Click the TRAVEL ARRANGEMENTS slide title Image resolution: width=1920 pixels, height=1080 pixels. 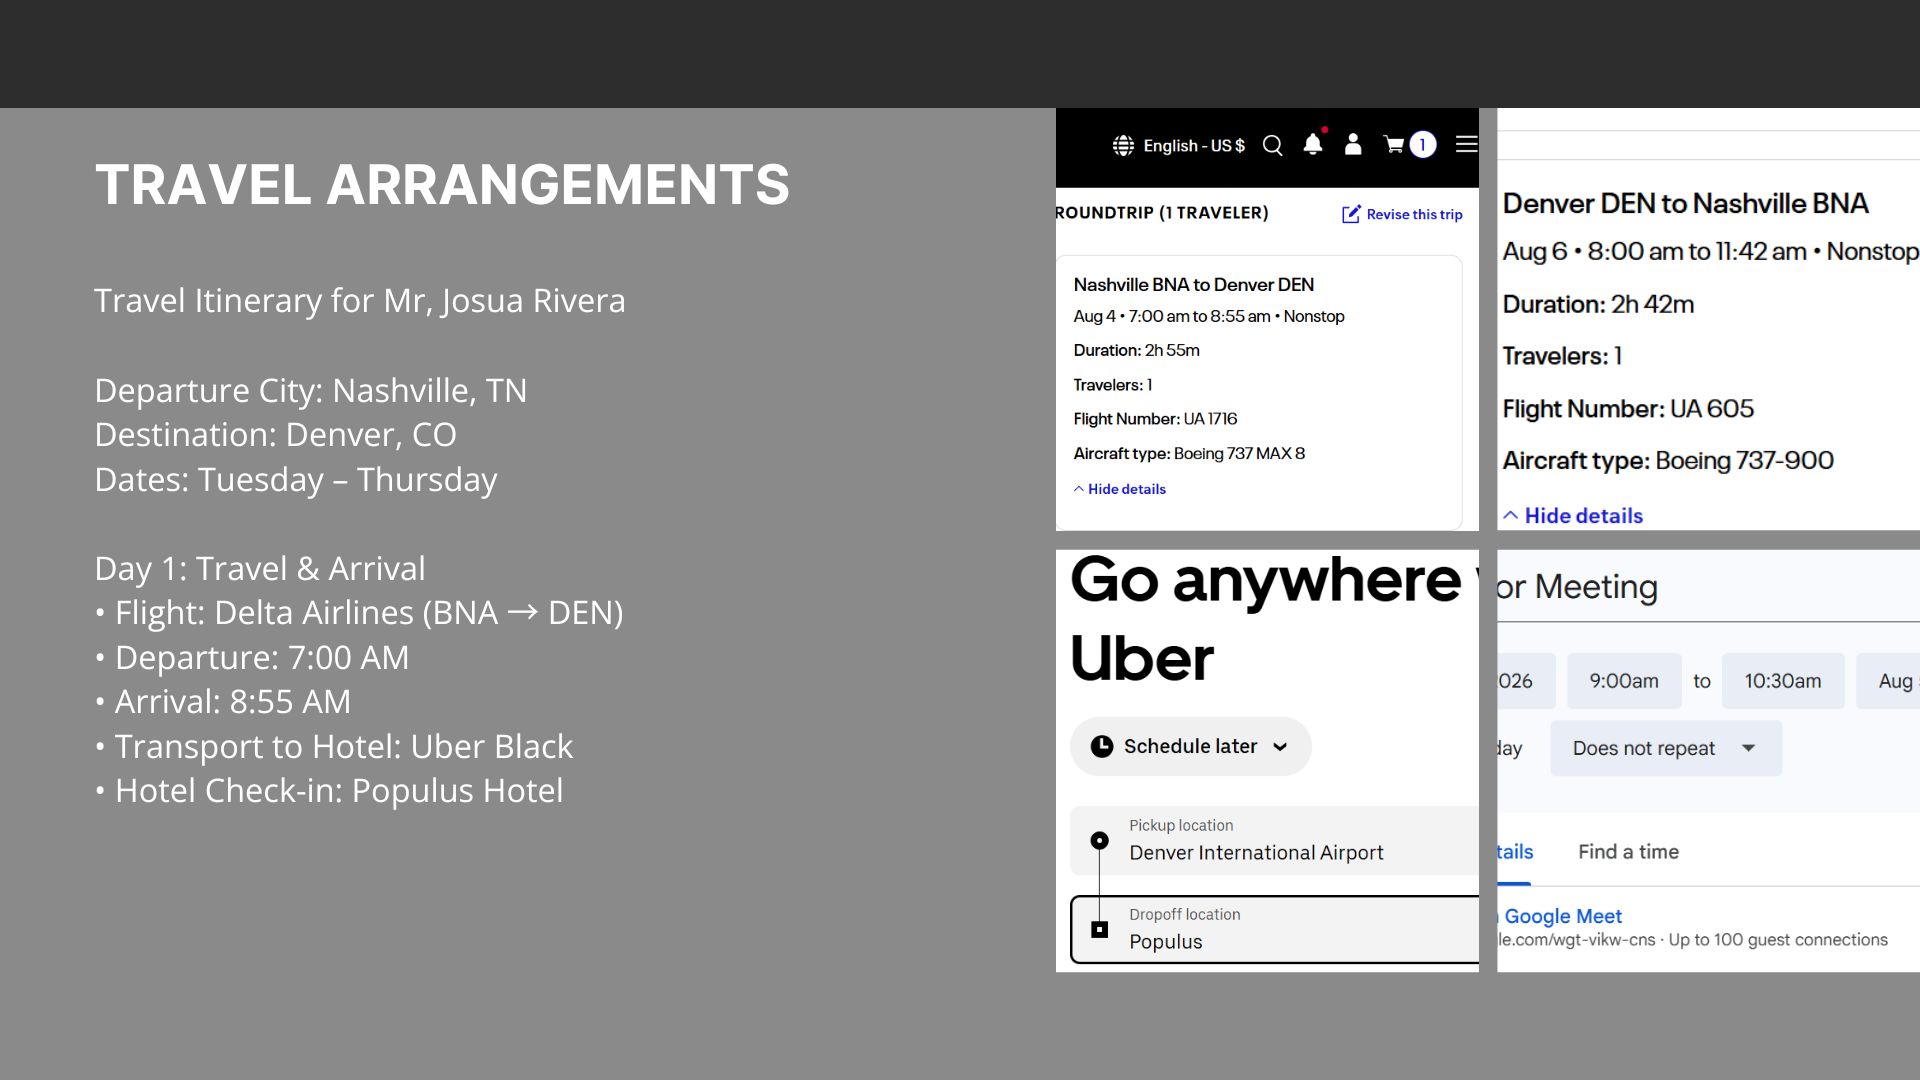[442, 185]
